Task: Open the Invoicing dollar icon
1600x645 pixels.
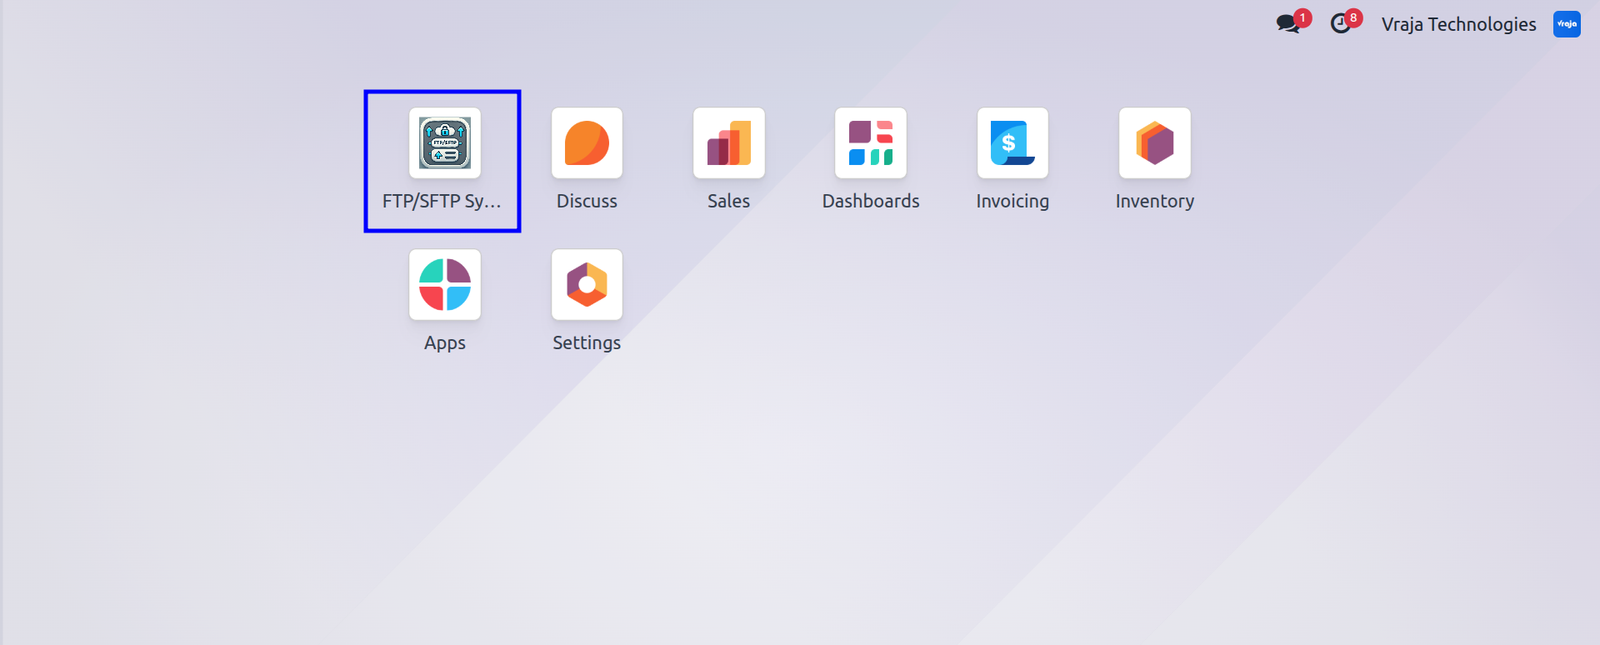Action: tap(1013, 143)
